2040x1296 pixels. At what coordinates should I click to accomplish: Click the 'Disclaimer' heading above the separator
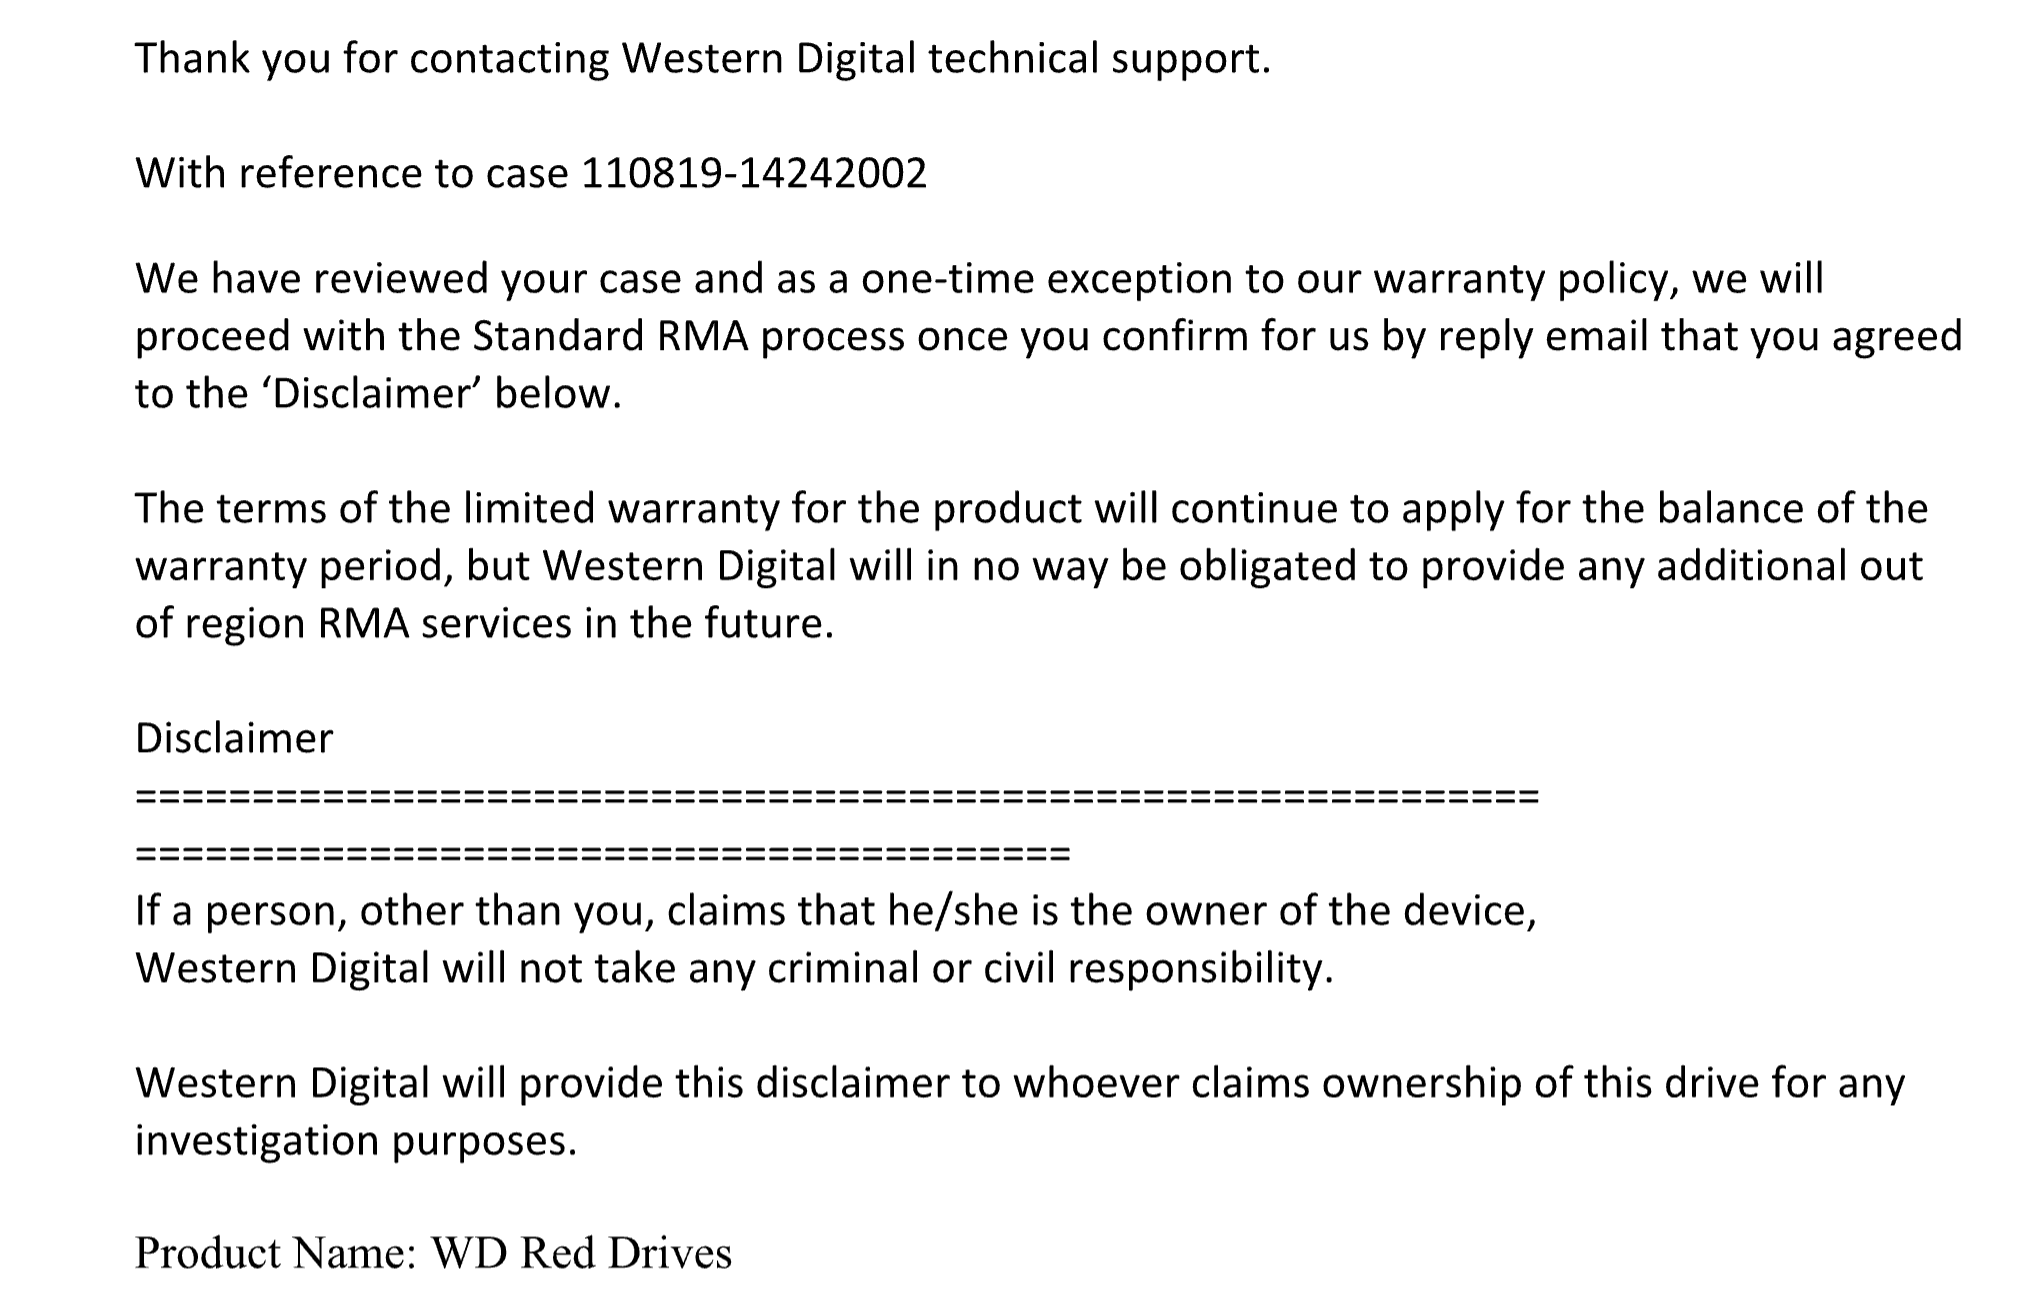click(234, 739)
